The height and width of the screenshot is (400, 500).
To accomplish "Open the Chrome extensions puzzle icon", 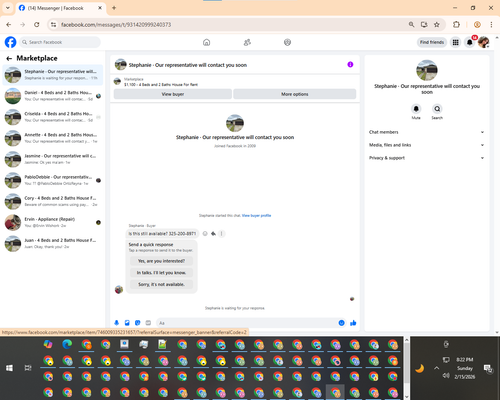I will (456, 25).
